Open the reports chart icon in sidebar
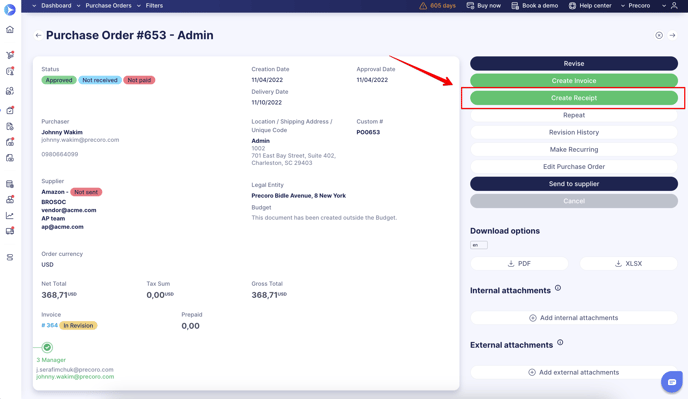Screen dimensions: 688x399 tap(10, 216)
